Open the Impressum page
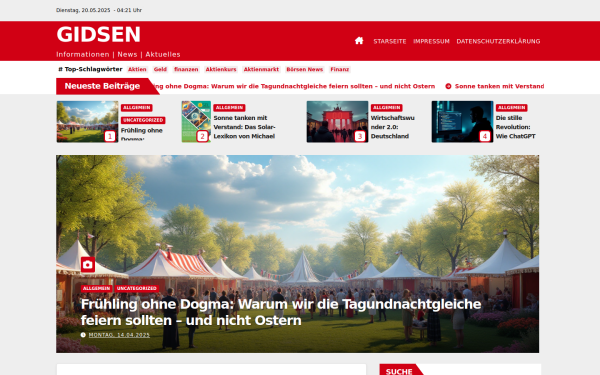This screenshot has height=375, width=600. [431, 41]
